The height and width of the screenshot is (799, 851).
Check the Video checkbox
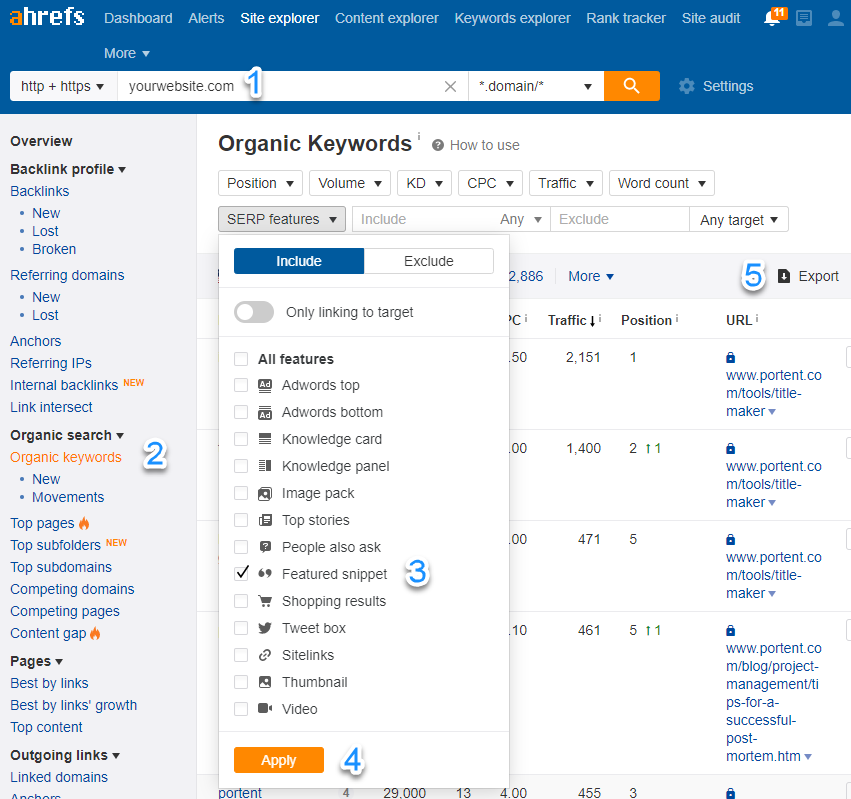tap(241, 709)
